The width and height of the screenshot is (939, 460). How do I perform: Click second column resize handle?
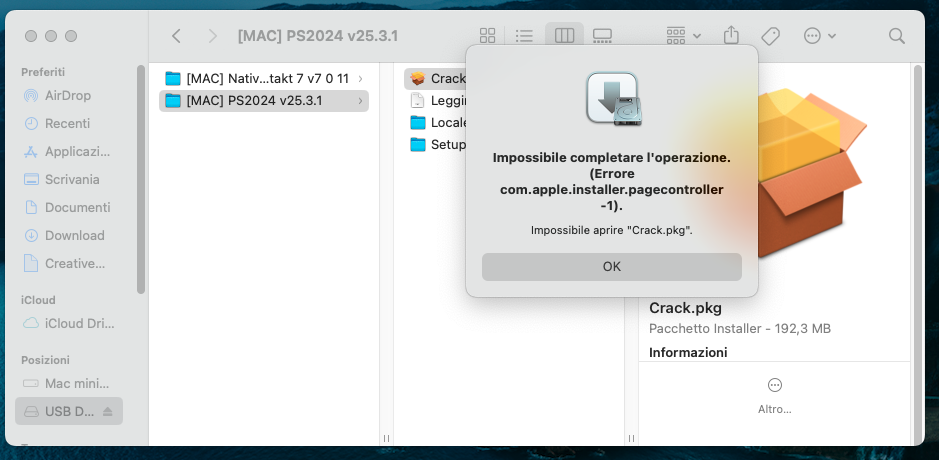(x=631, y=438)
